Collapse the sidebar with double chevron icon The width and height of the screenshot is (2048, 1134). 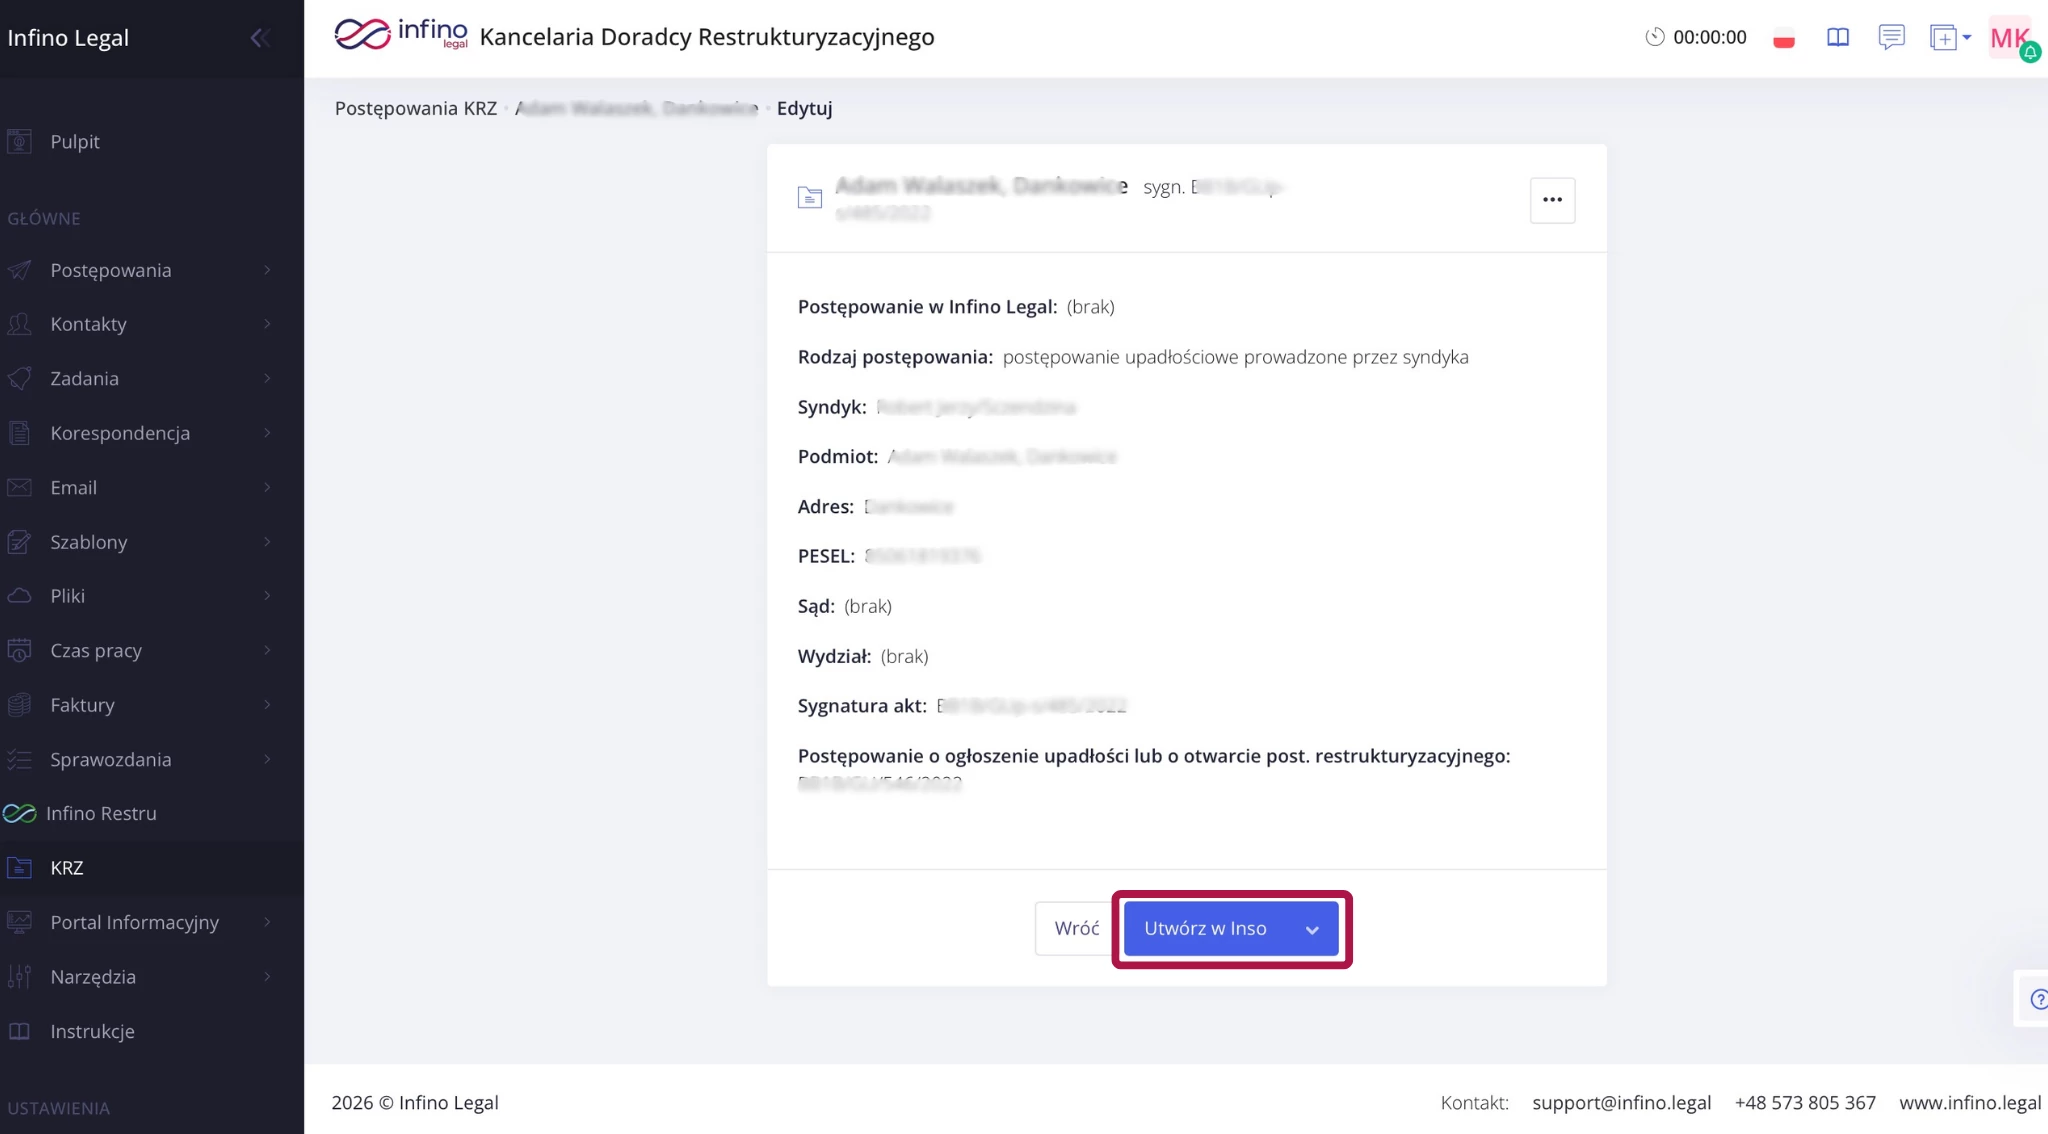(260, 38)
